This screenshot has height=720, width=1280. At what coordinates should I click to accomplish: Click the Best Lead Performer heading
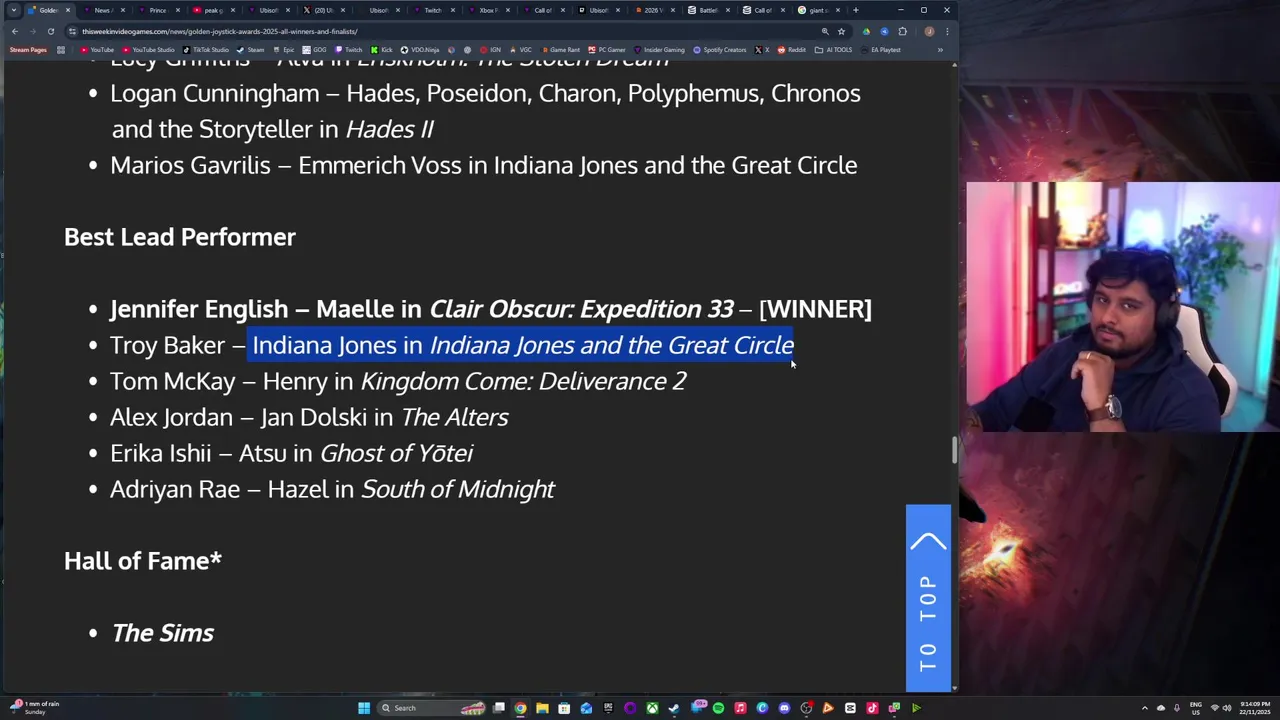point(180,237)
